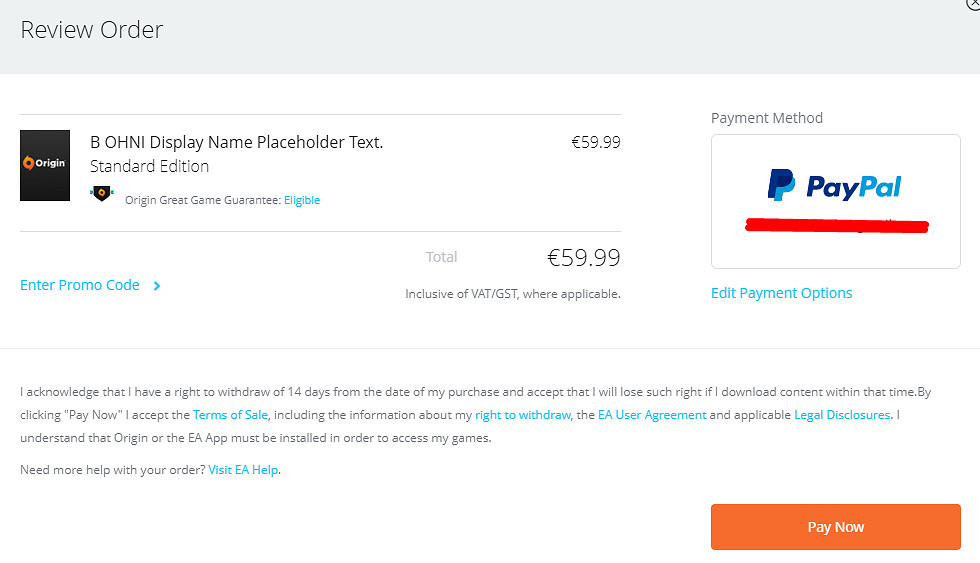Open Edit Payment Options
Viewport: 980px width, 563px height.
pyautogui.click(x=781, y=293)
